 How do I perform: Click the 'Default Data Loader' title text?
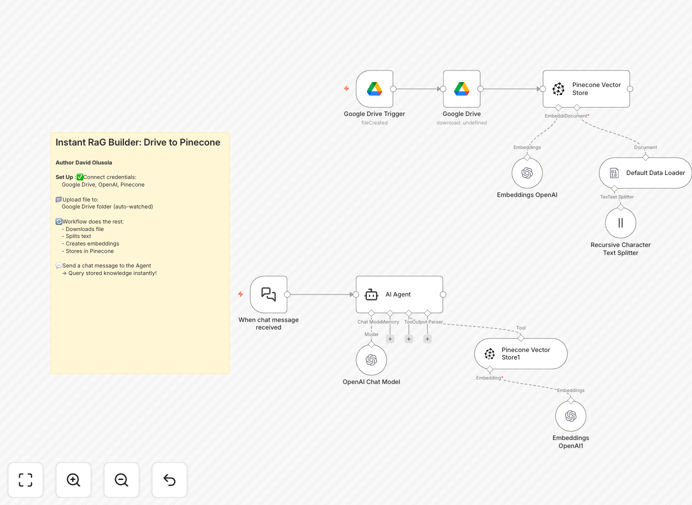[655, 173]
